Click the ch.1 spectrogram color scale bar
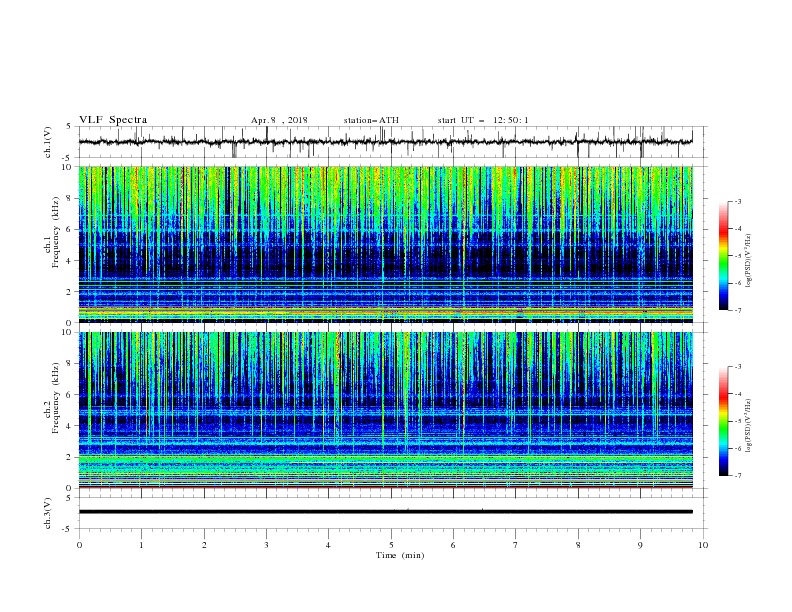The width and height of the screenshot is (792, 612). tap(723, 256)
